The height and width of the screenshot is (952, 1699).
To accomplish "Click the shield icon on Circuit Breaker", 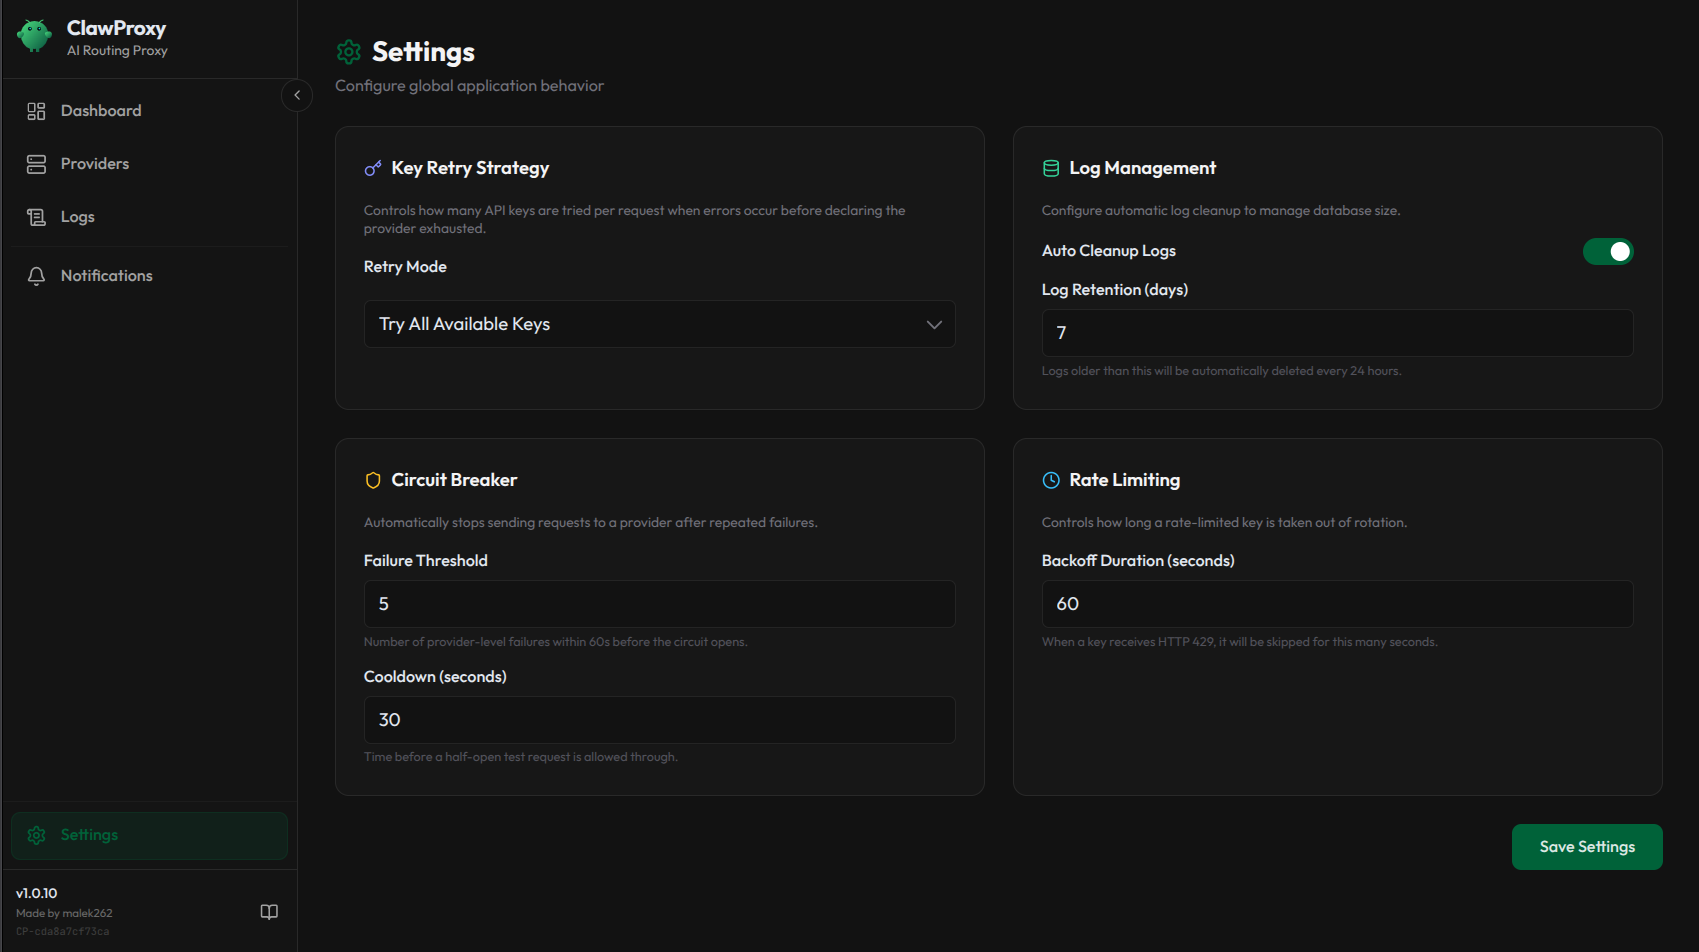I will click(373, 480).
